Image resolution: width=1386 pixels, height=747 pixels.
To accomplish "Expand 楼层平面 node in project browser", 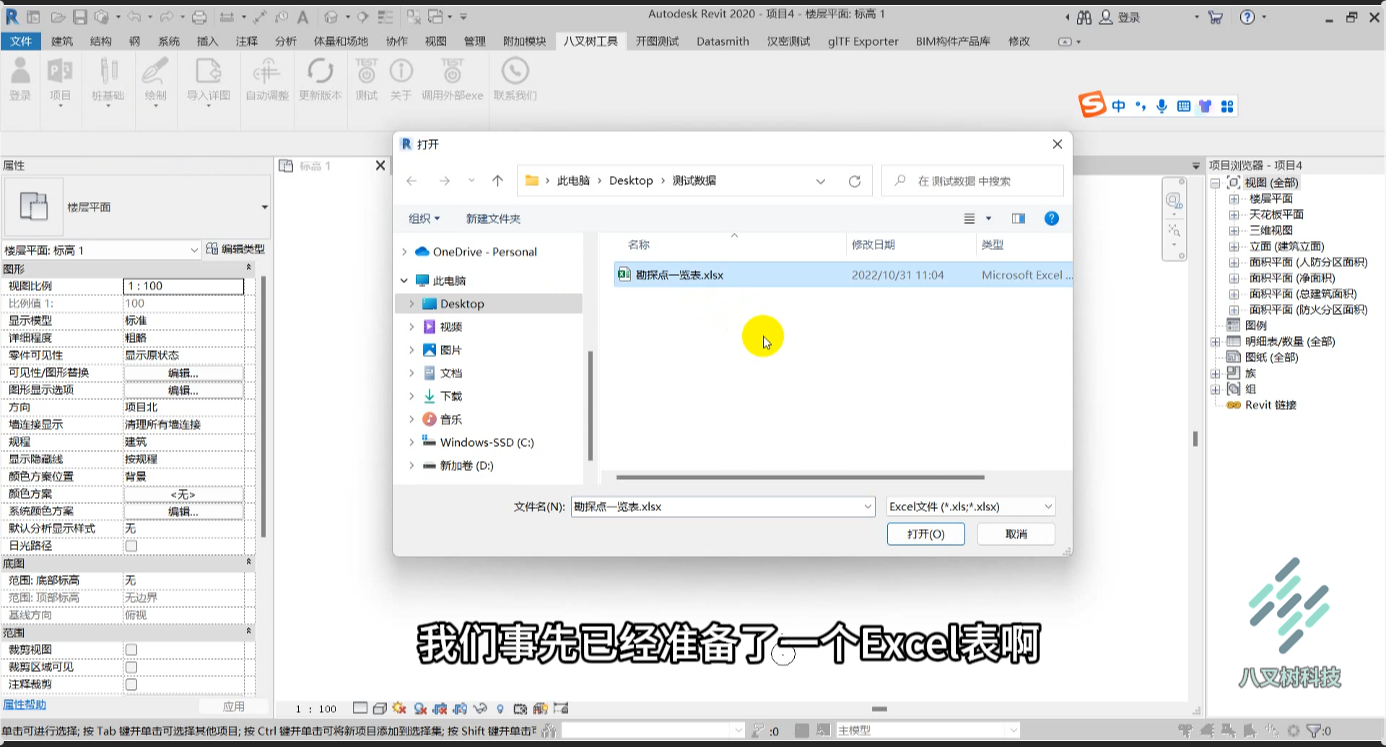I will 1234,199.
